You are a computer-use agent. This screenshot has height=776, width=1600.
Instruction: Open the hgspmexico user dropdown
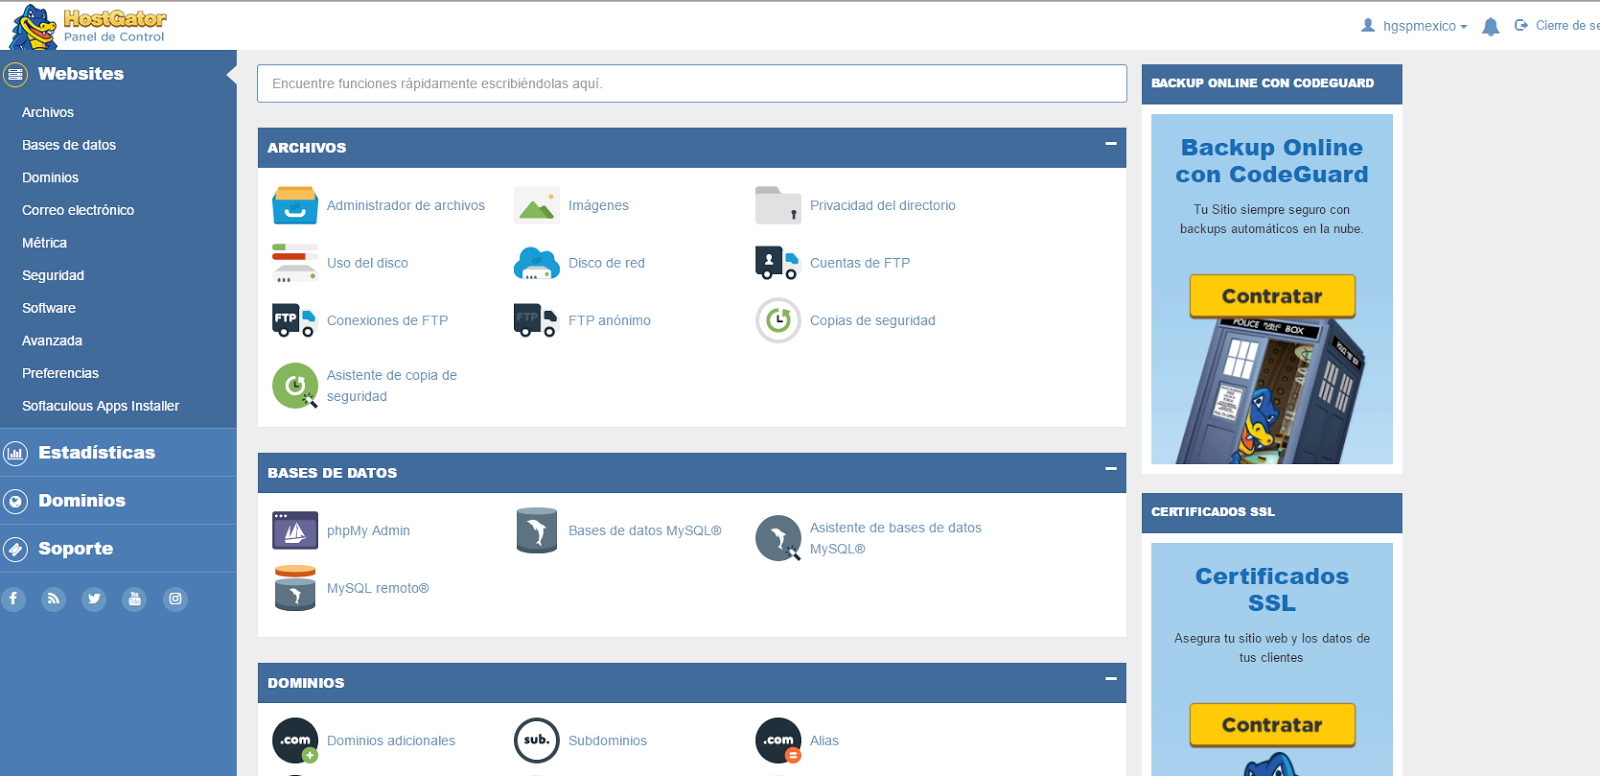click(x=1414, y=26)
